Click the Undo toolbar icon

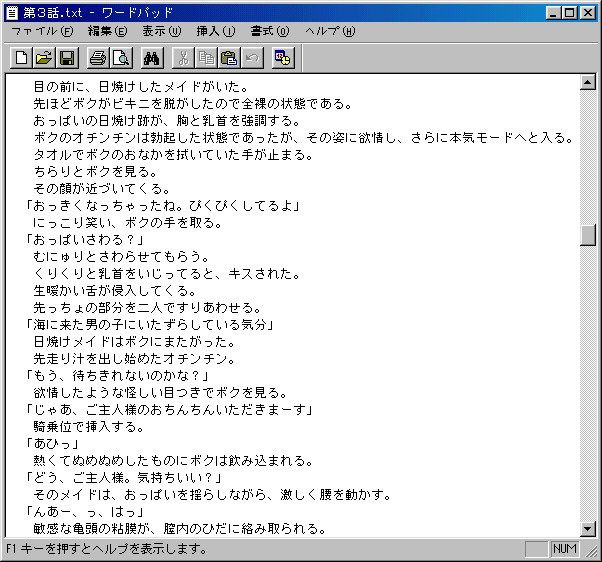(x=252, y=58)
